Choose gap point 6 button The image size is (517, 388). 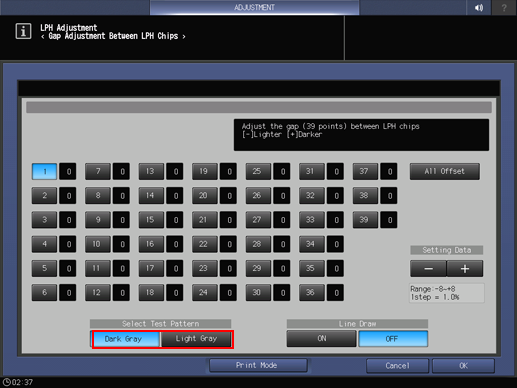44,293
